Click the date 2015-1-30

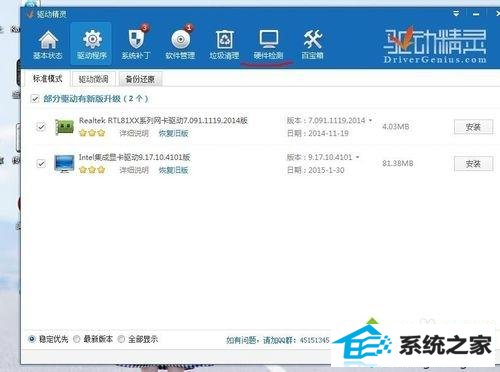(x=326, y=170)
